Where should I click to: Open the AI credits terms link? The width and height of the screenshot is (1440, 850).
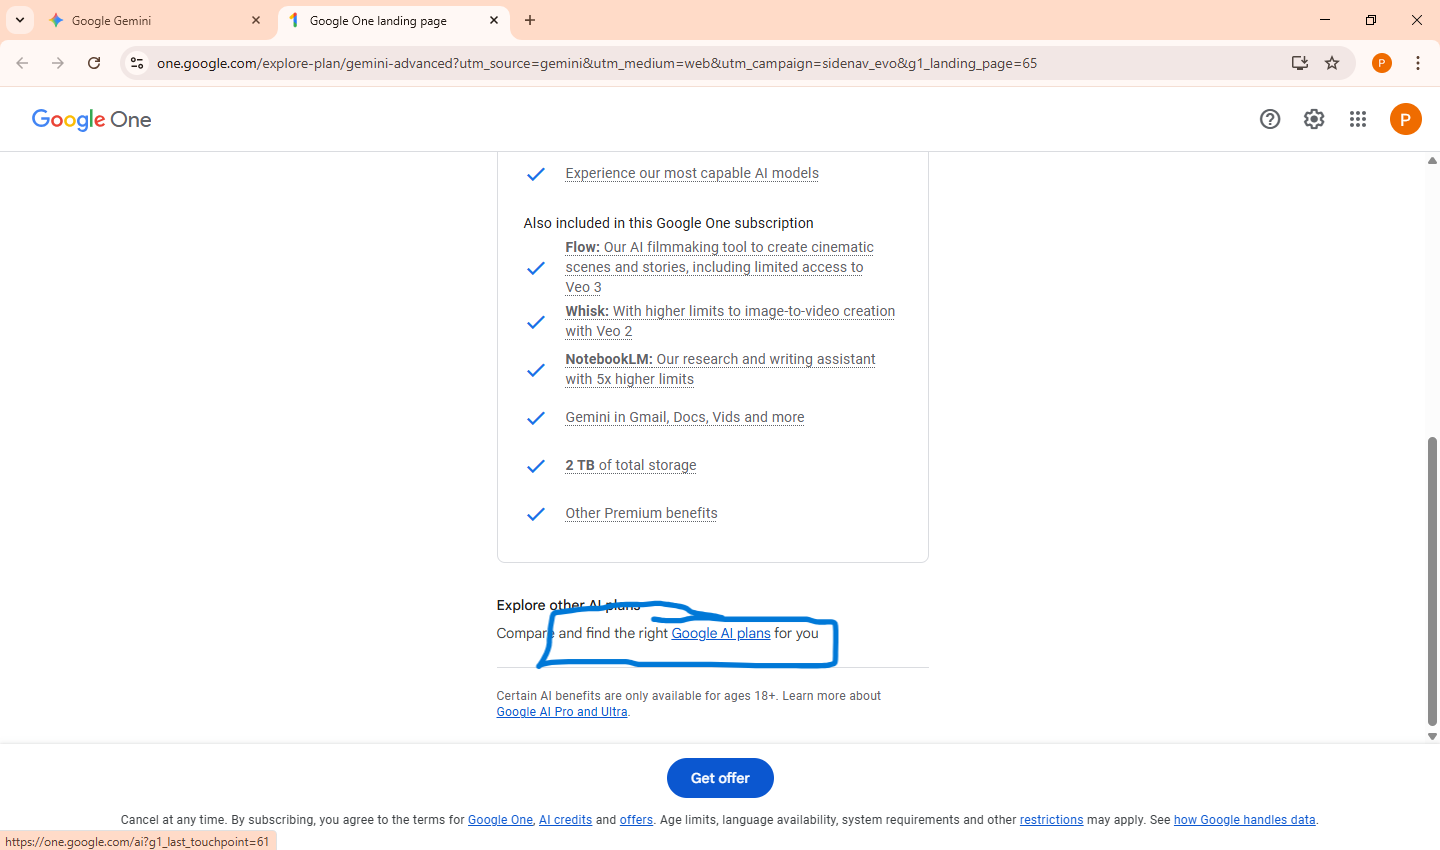[x=565, y=820]
